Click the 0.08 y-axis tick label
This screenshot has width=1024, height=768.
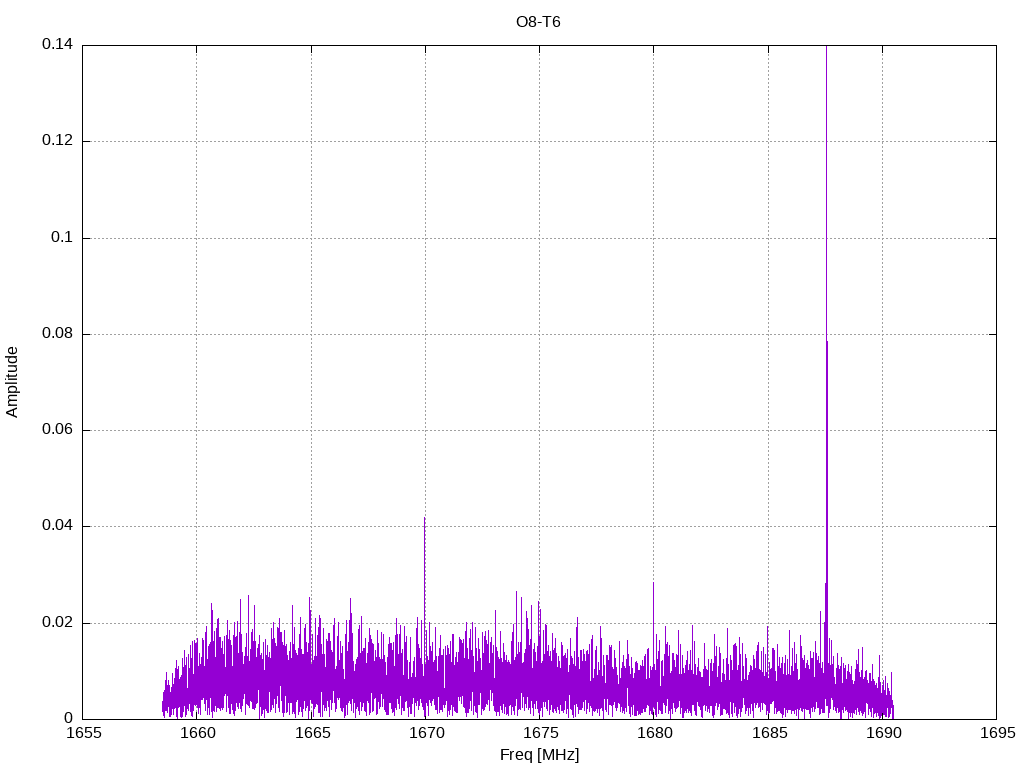57,334
